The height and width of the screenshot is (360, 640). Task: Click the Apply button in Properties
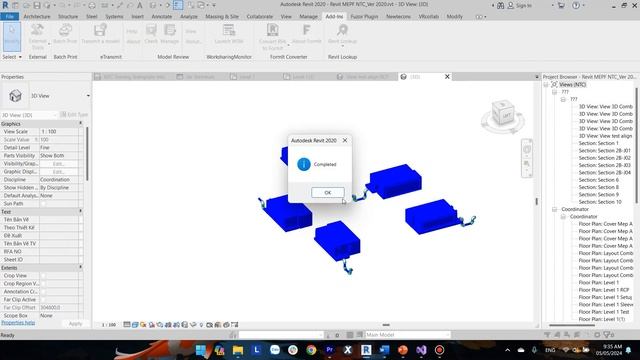coord(76,324)
